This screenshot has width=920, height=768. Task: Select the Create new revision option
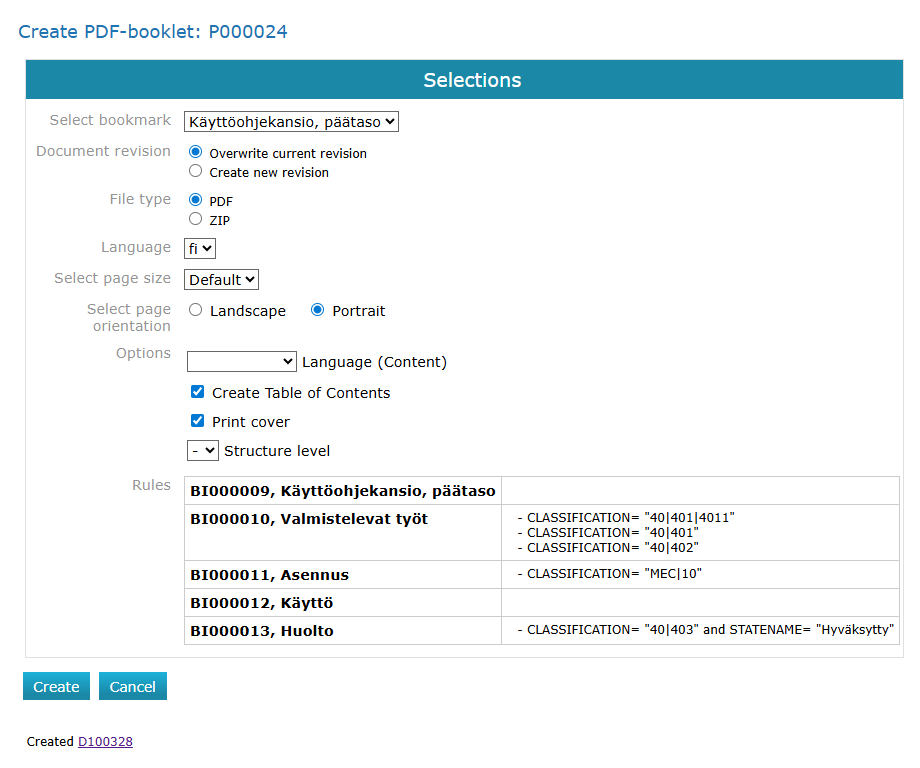pos(196,170)
